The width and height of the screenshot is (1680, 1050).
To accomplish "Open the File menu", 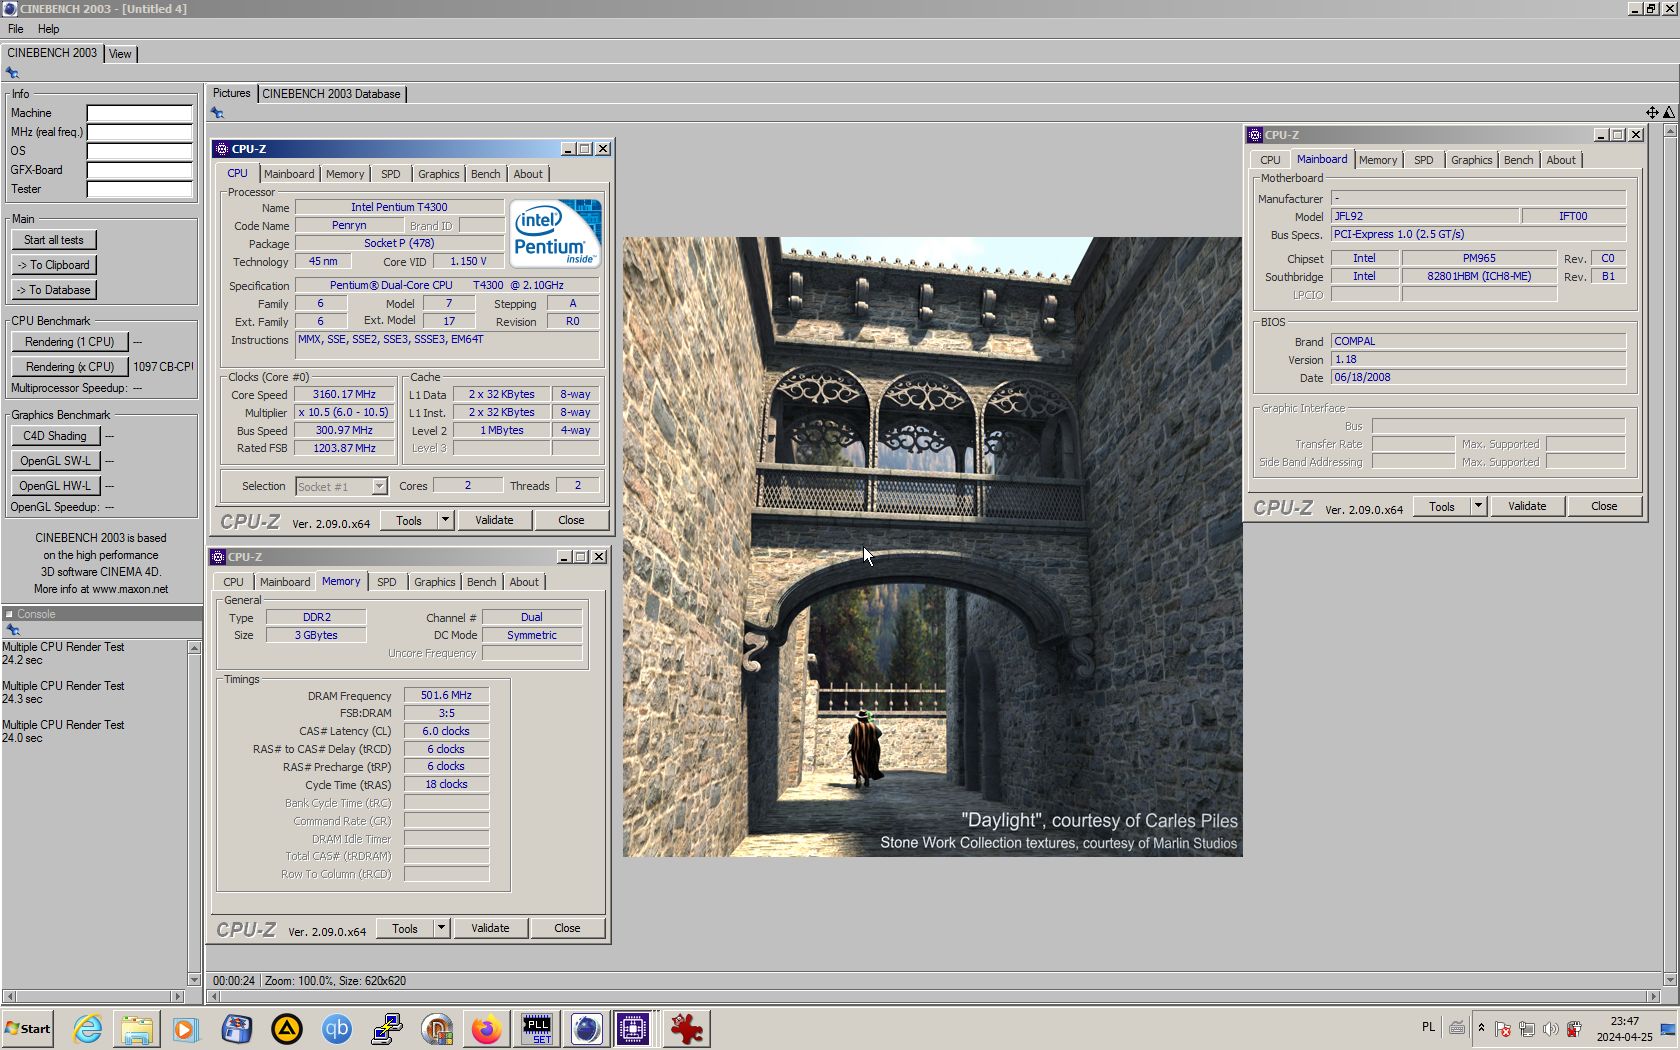I will 16,29.
